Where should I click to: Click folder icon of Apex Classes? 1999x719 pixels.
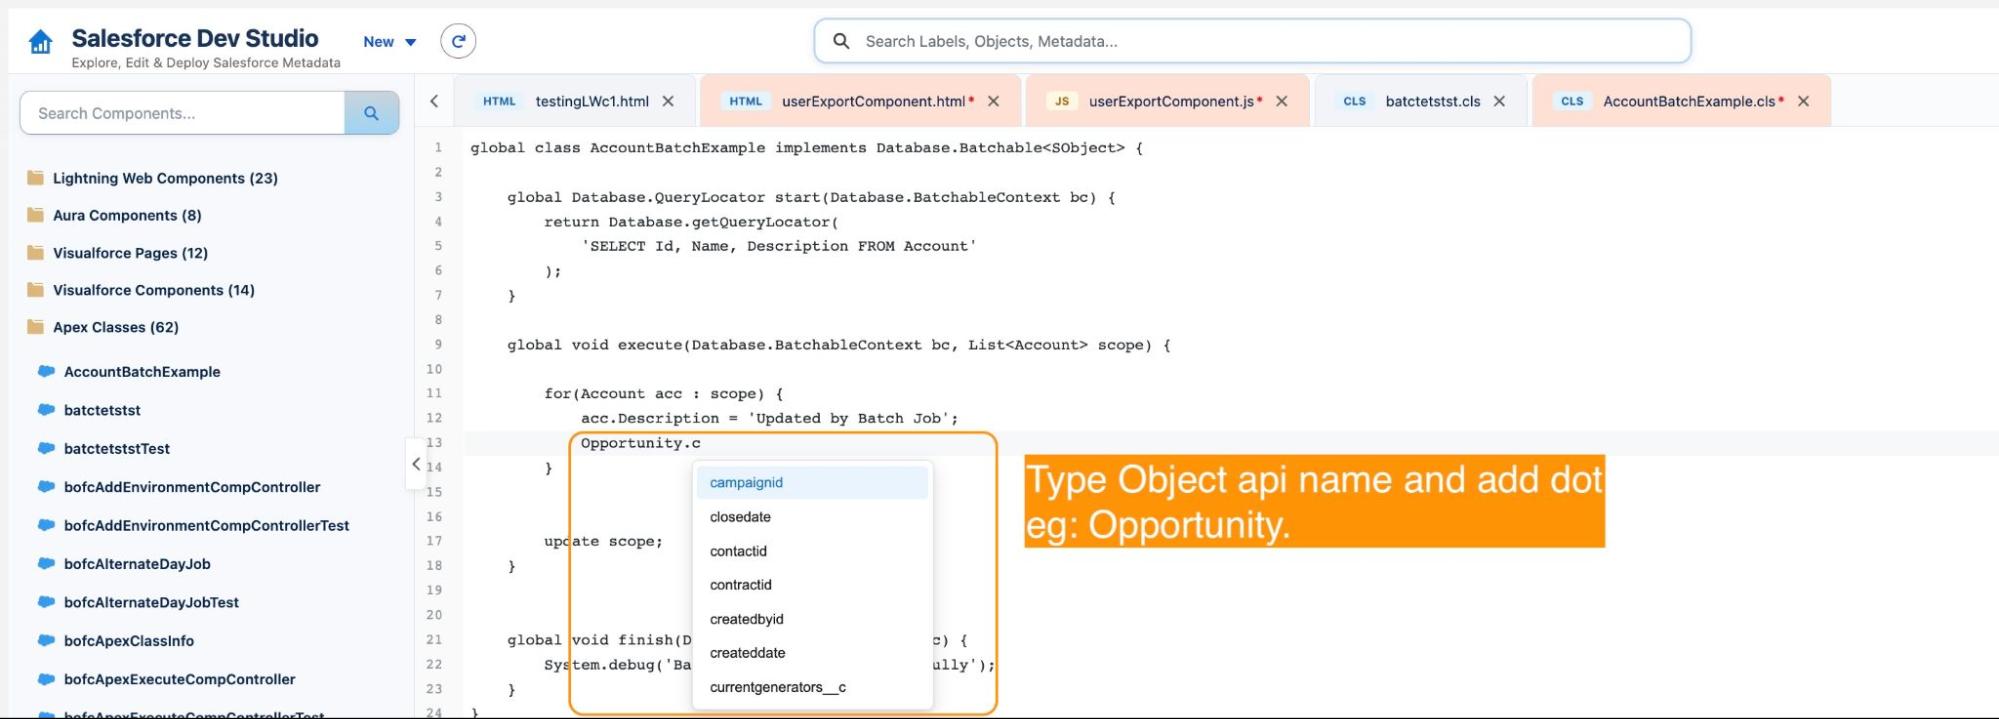coord(36,327)
